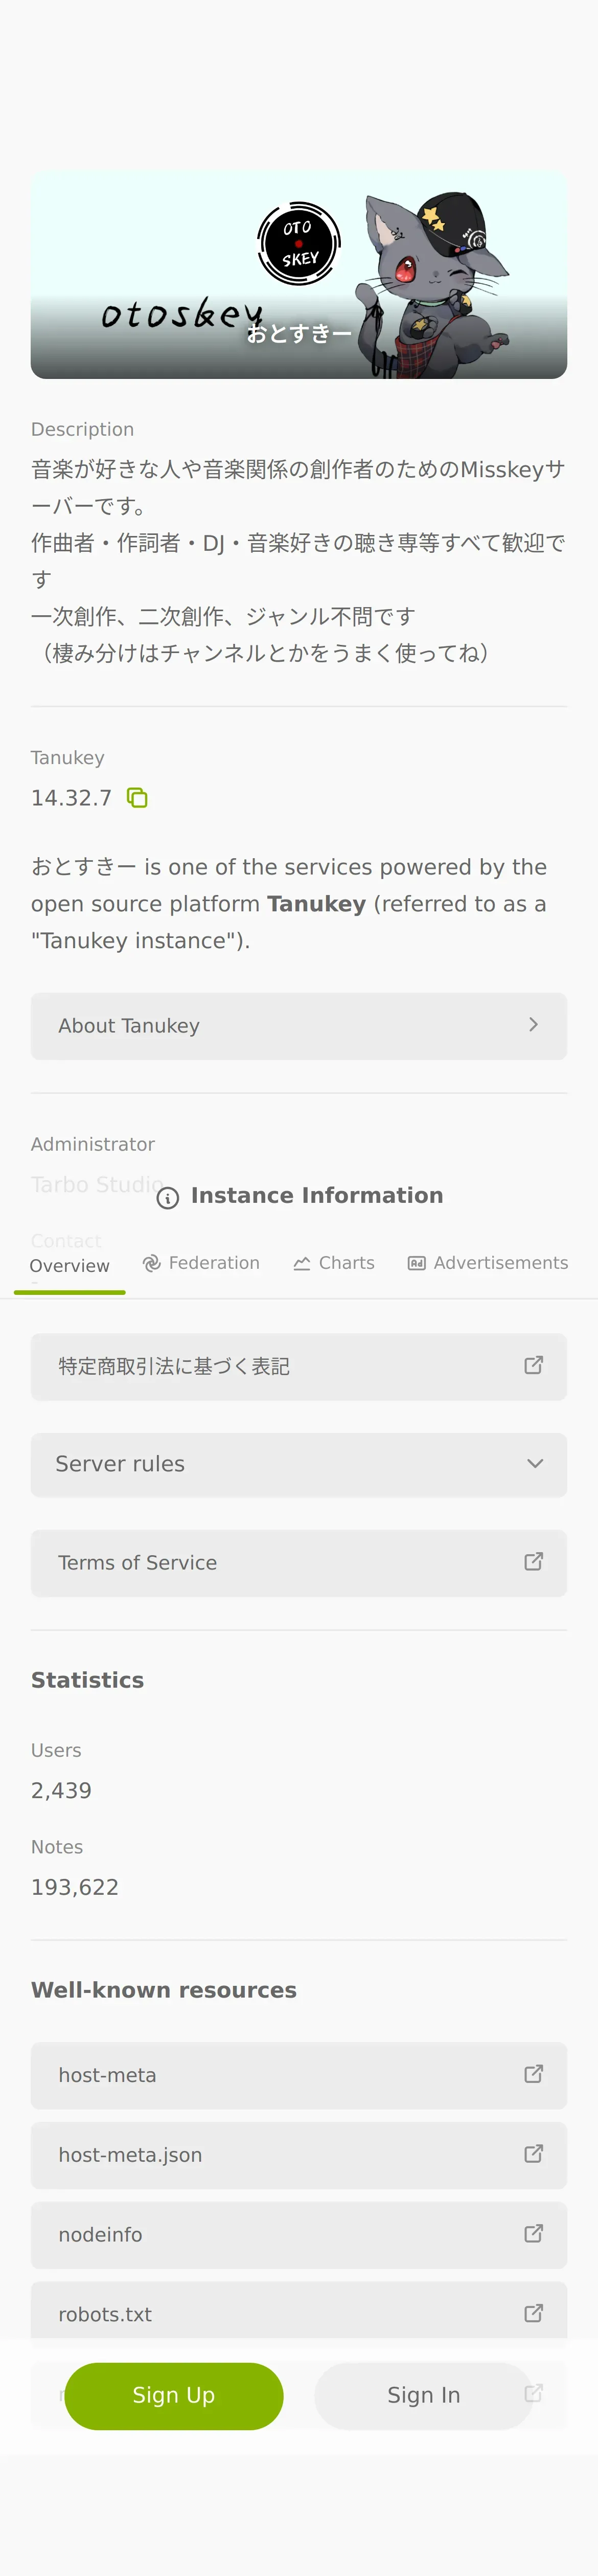The height and width of the screenshot is (2576, 598).
Task: Click the Administrator label
Action: coord(93,1144)
